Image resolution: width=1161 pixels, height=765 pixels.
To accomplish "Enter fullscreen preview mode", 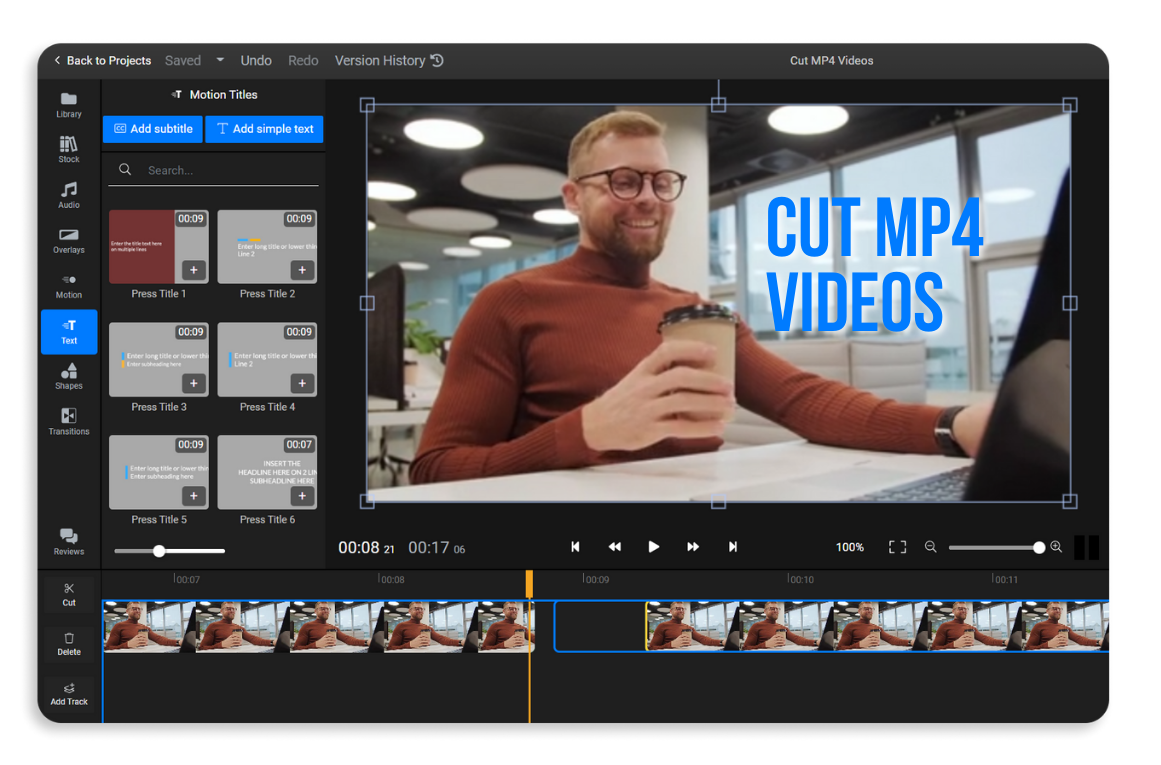I will (896, 547).
